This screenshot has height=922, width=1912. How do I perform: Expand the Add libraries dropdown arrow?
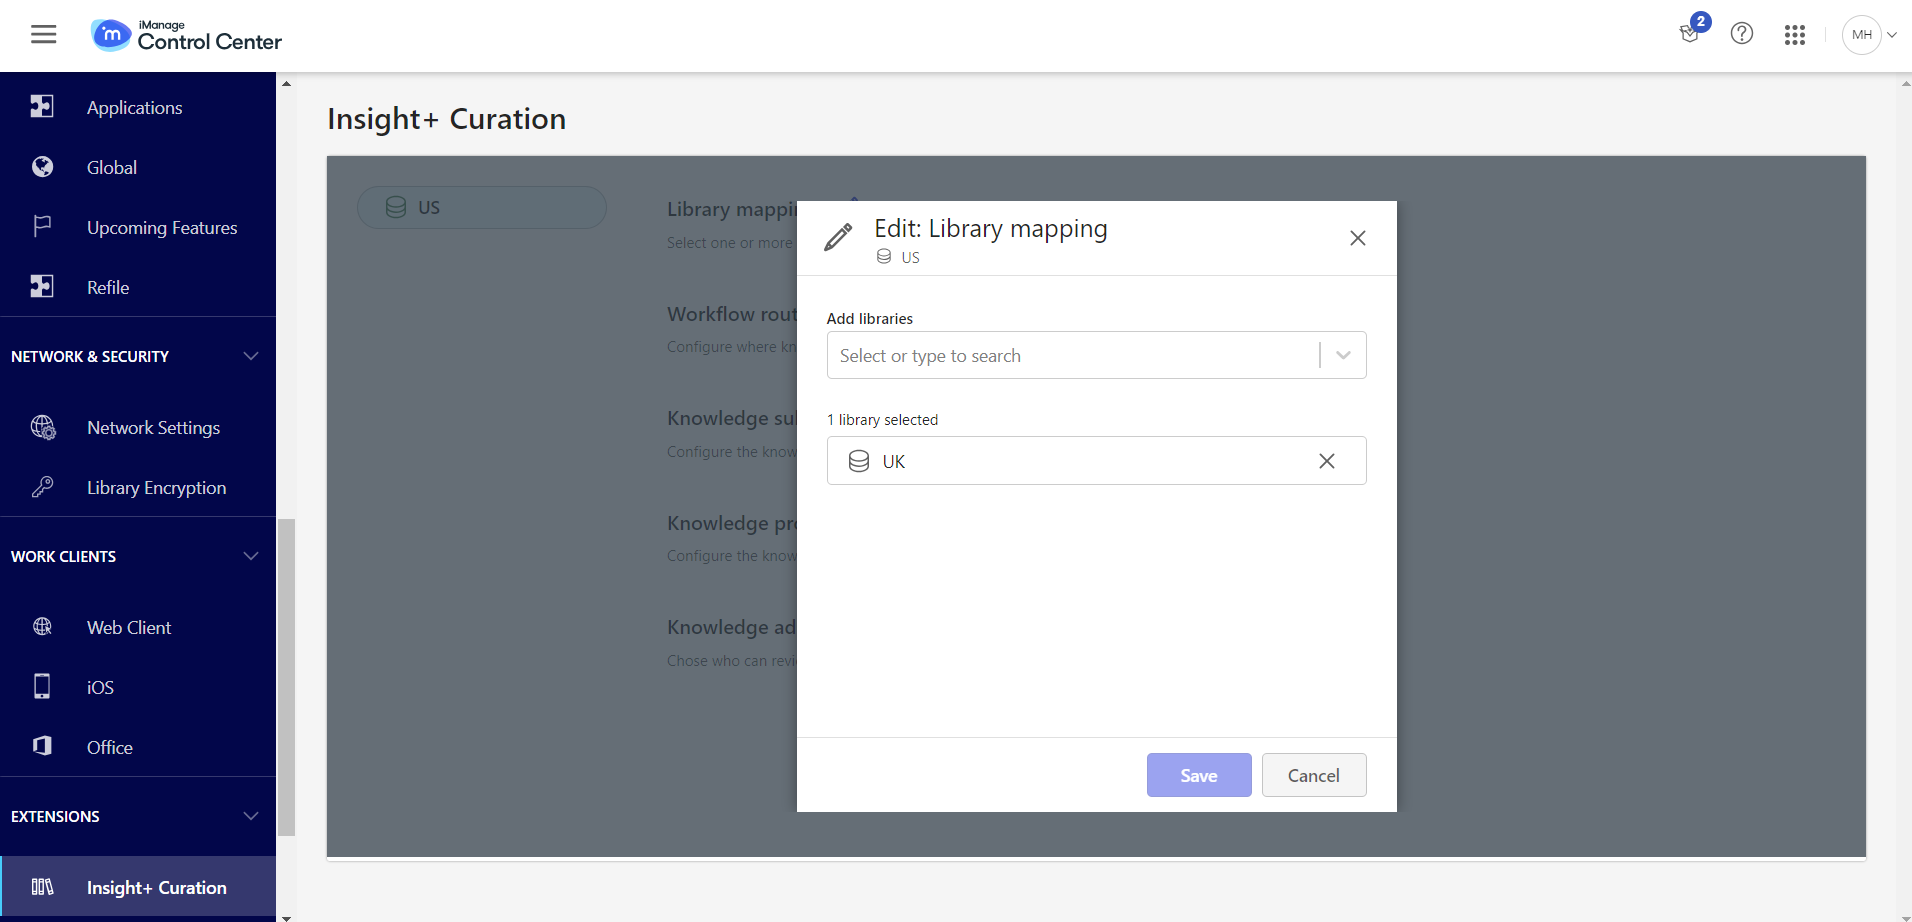[x=1343, y=355]
